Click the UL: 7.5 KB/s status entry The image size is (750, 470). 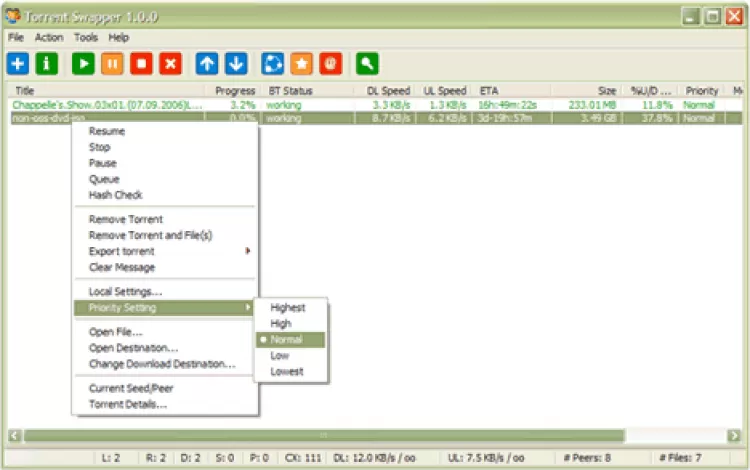pyautogui.click(x=486, y=458)
